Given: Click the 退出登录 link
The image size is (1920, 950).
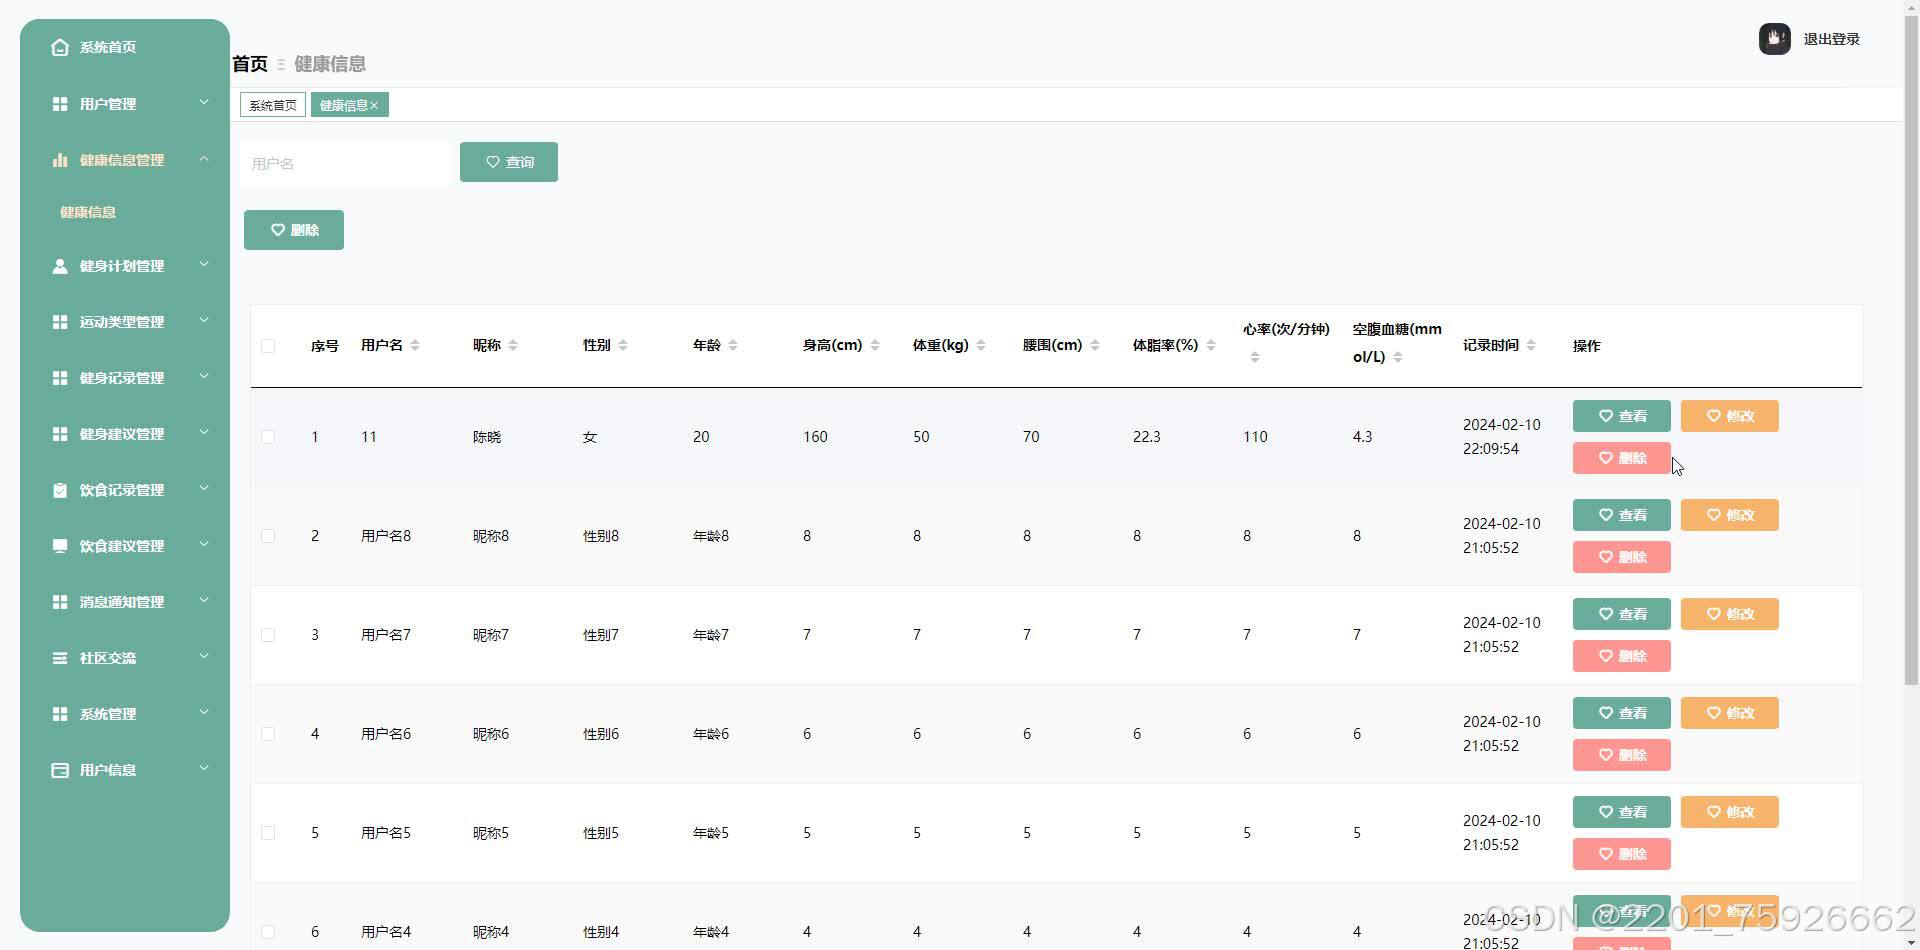Looking at the screenshot, I should click(x=1832, y=39).
